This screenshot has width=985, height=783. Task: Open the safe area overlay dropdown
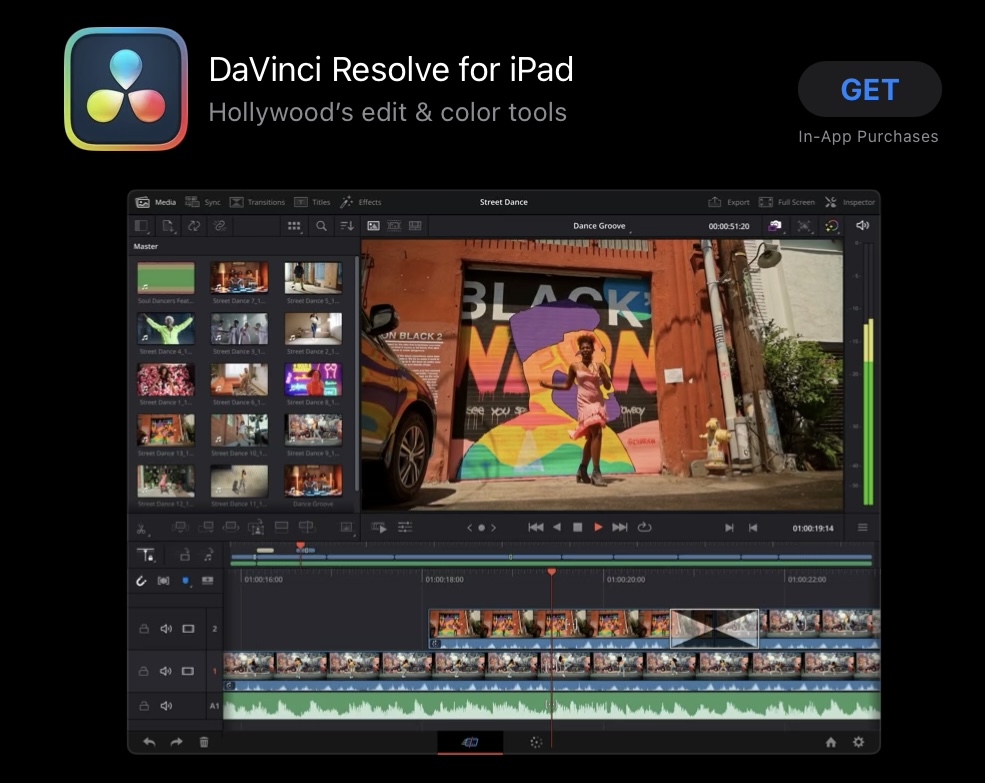coord(803,226)
